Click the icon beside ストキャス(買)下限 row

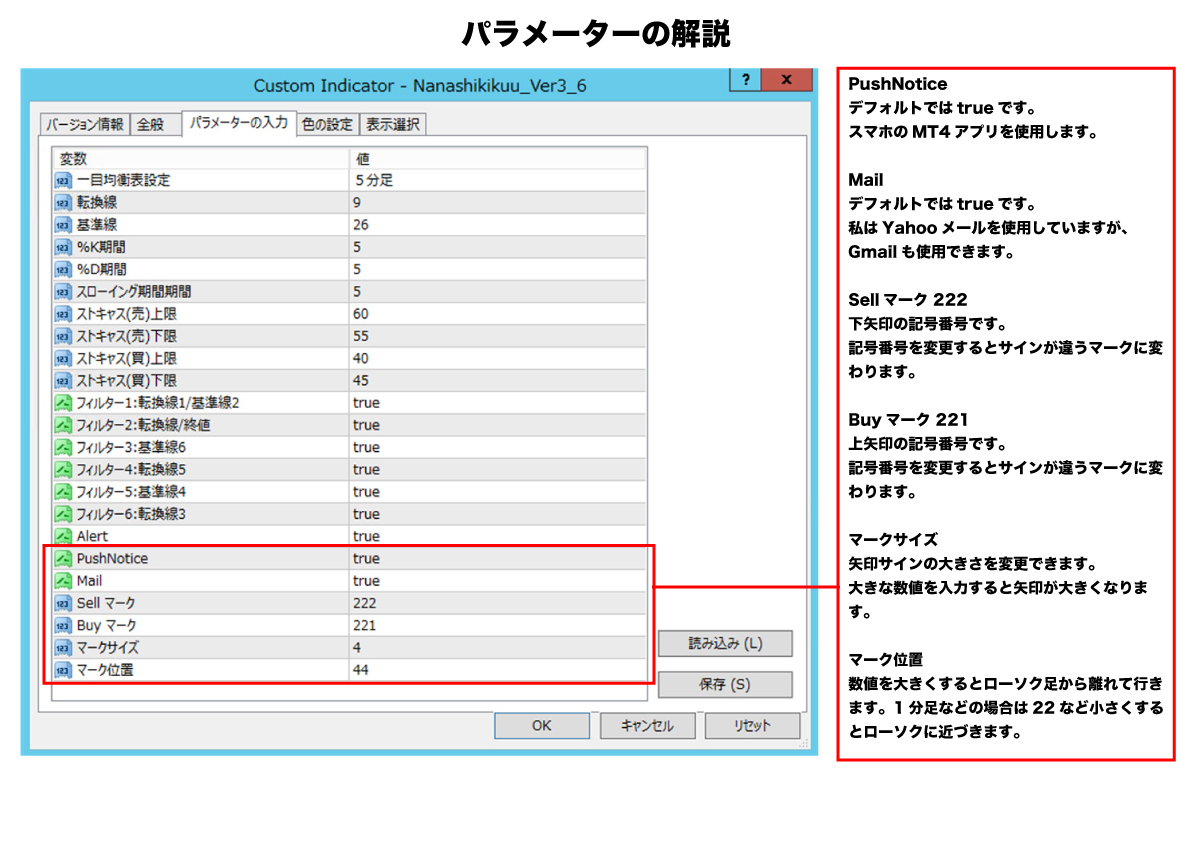(63, 380)
